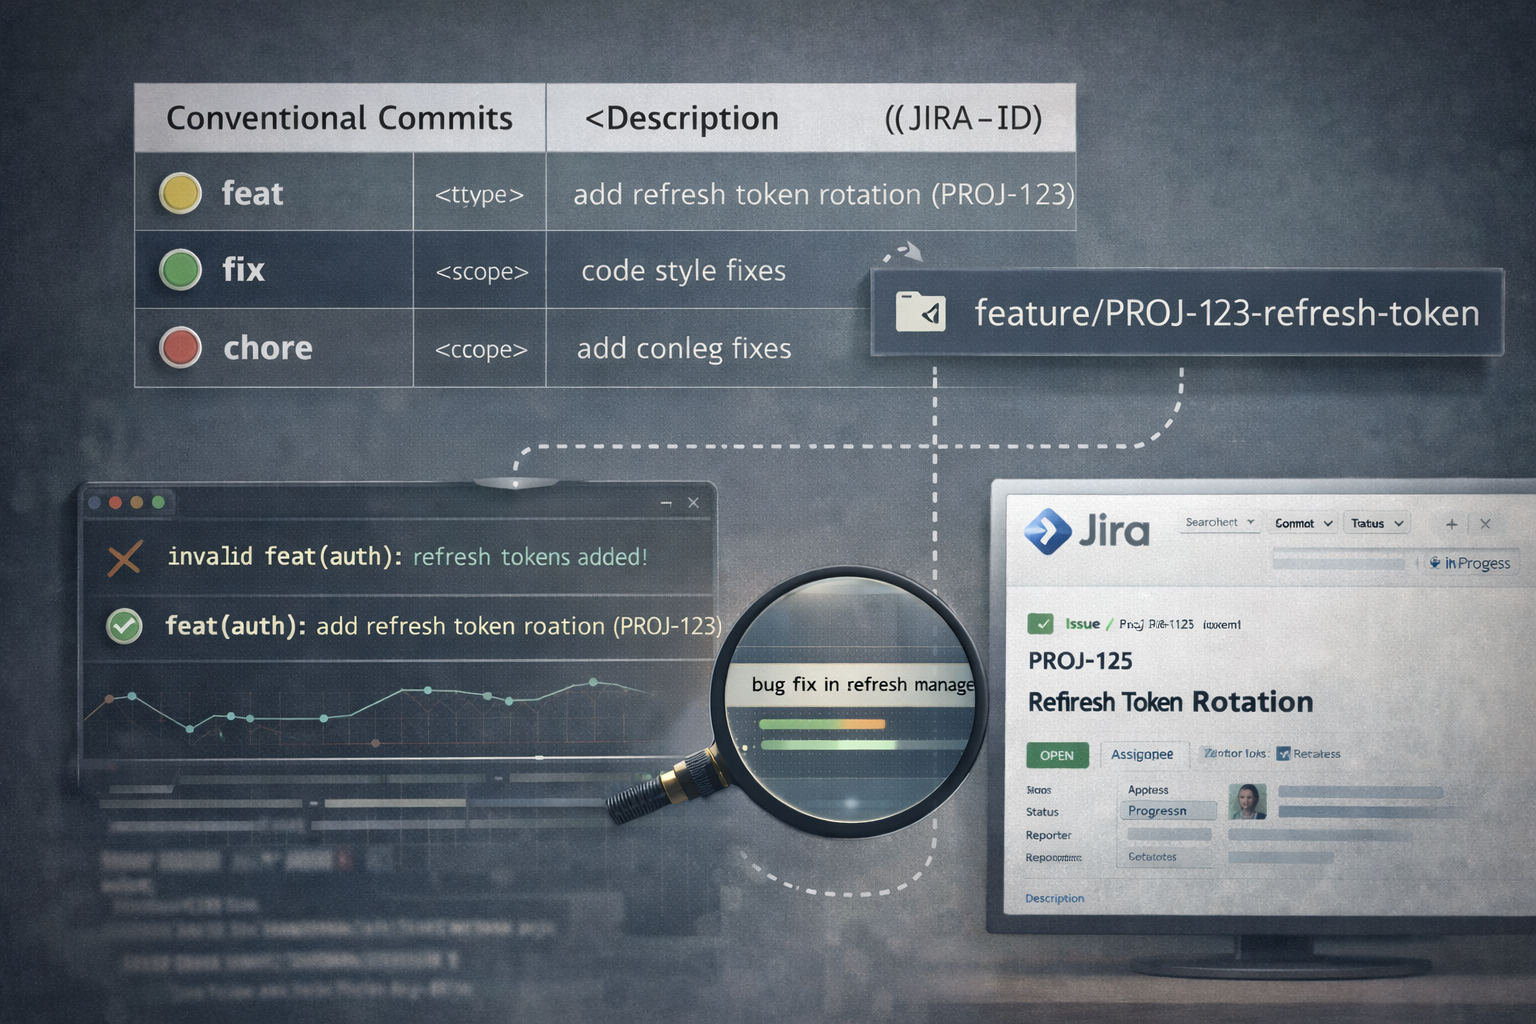Screen dimensions: 1536x1024
Task: Toggle the blue Retatess checkbox
Action: click(1283, 754)
